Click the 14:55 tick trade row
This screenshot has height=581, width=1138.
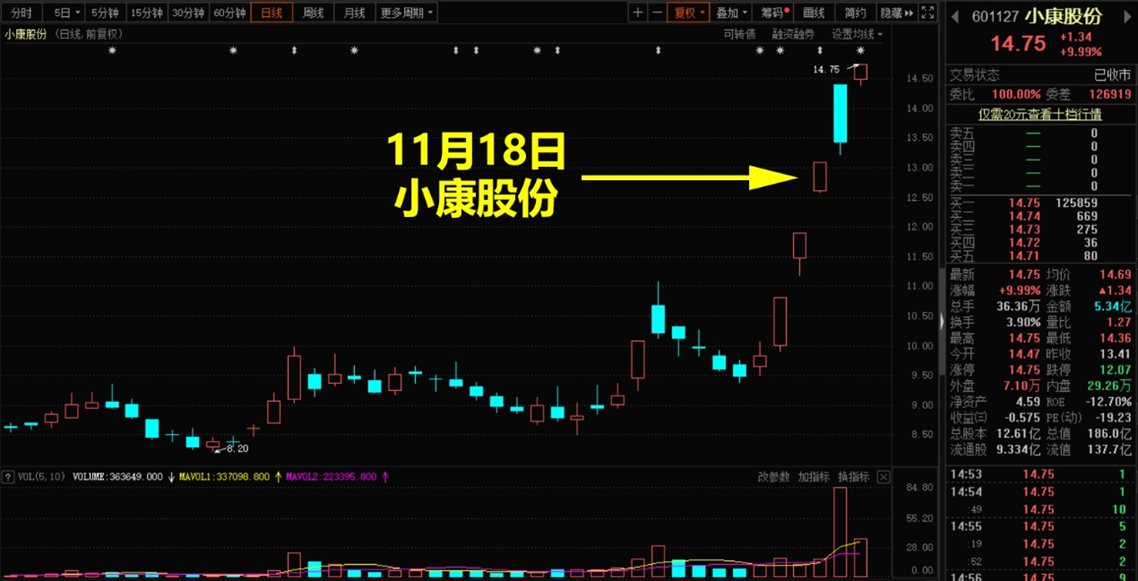pyautogui.click(x=1039, y=526)
